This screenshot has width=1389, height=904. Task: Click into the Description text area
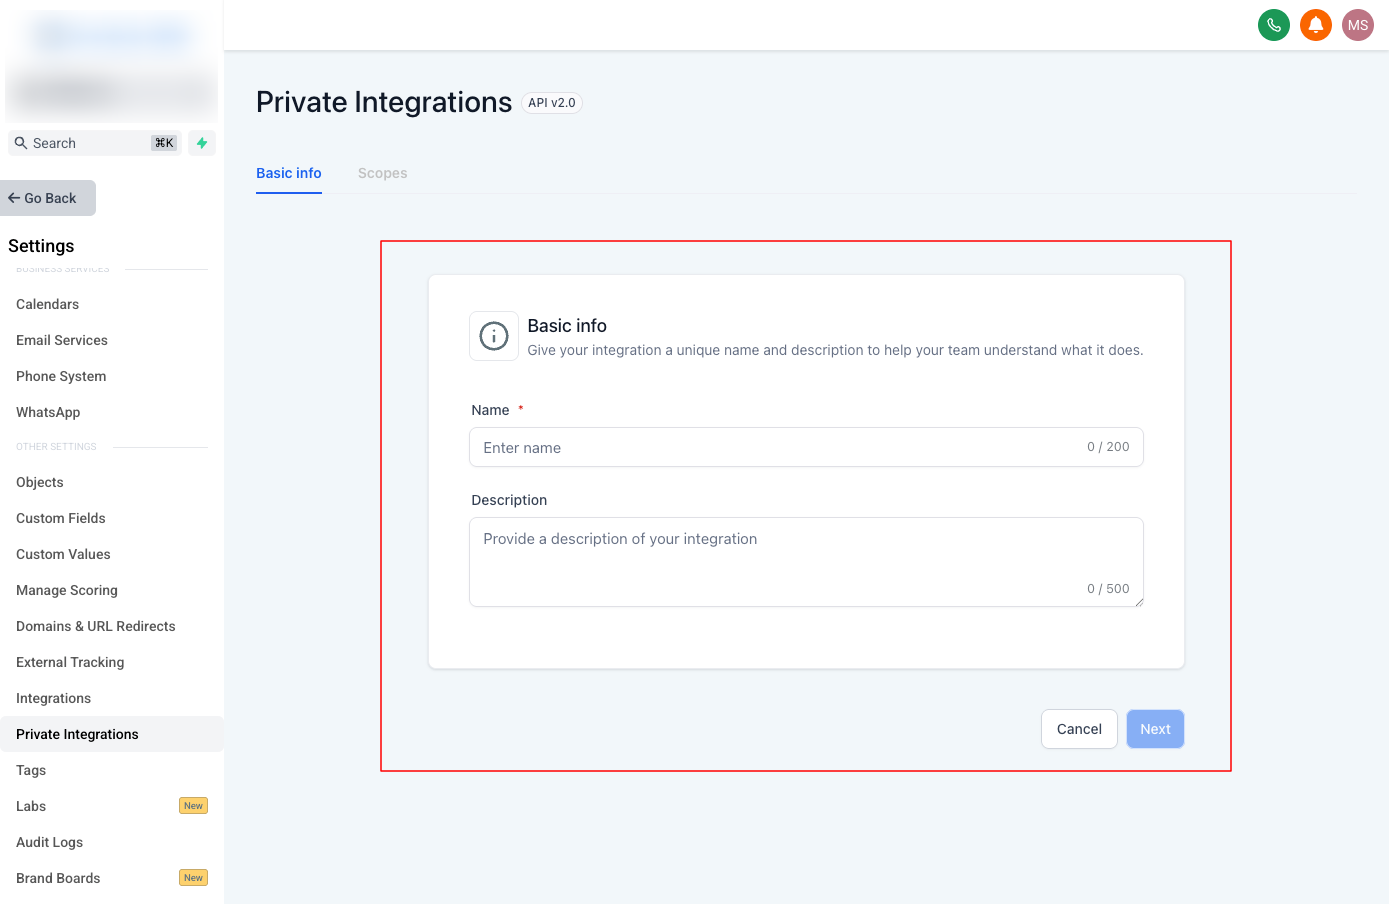[805, 561]
